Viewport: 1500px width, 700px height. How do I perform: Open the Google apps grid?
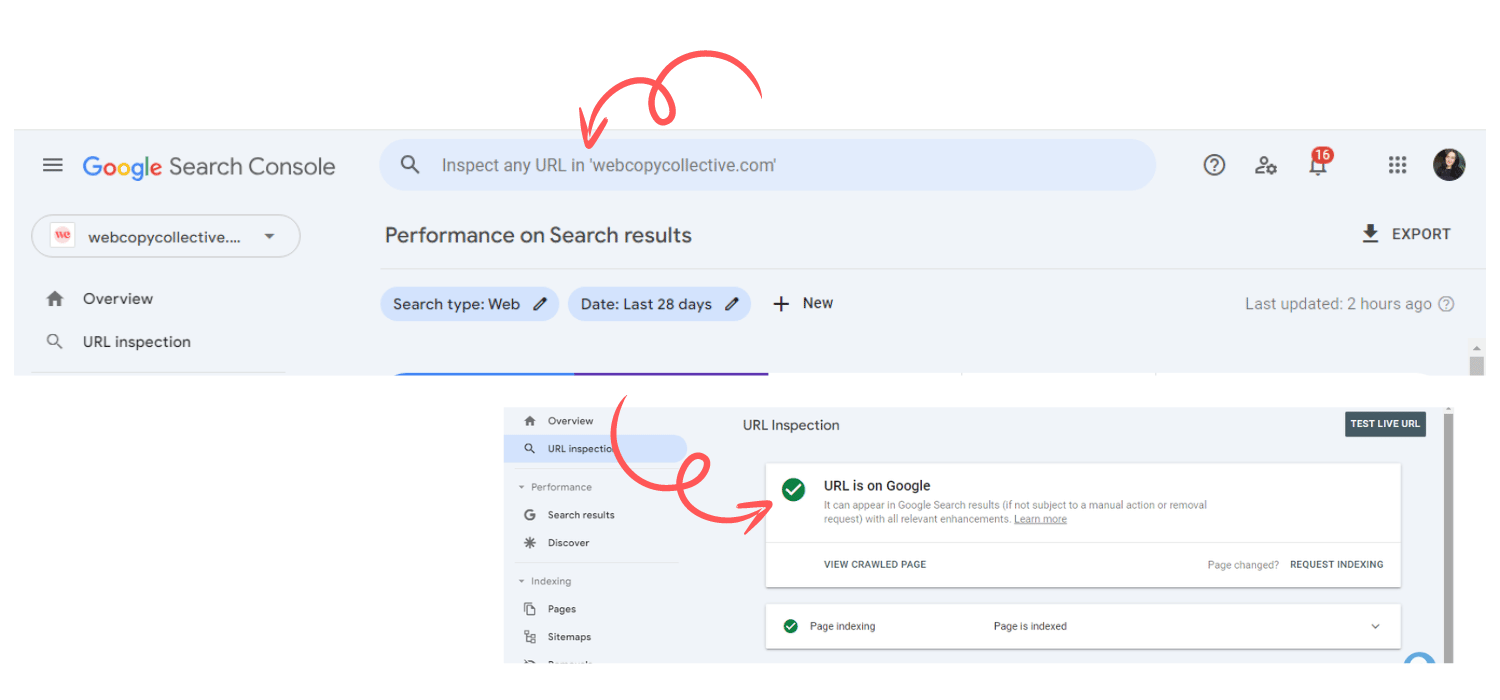tap(1398, 165)
